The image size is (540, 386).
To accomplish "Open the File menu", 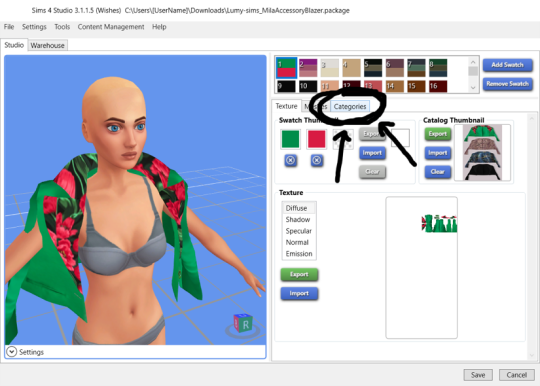I will (9, 27).
